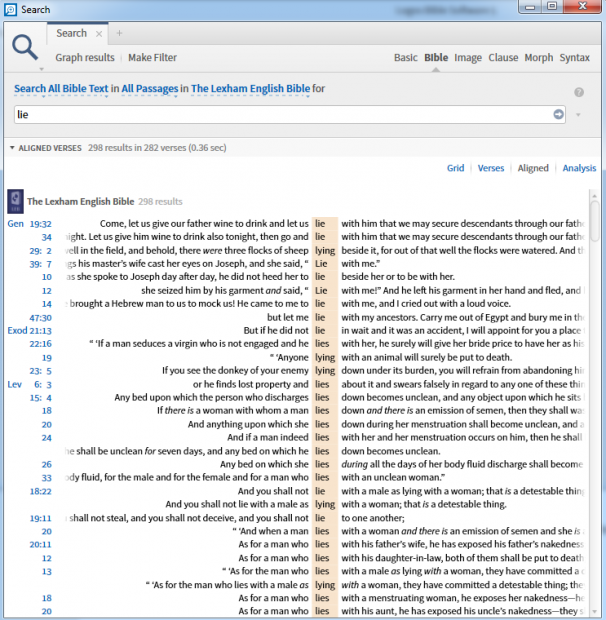Open the search history dropdown arrow
This screenshot has height=620, width=606.
578,115
